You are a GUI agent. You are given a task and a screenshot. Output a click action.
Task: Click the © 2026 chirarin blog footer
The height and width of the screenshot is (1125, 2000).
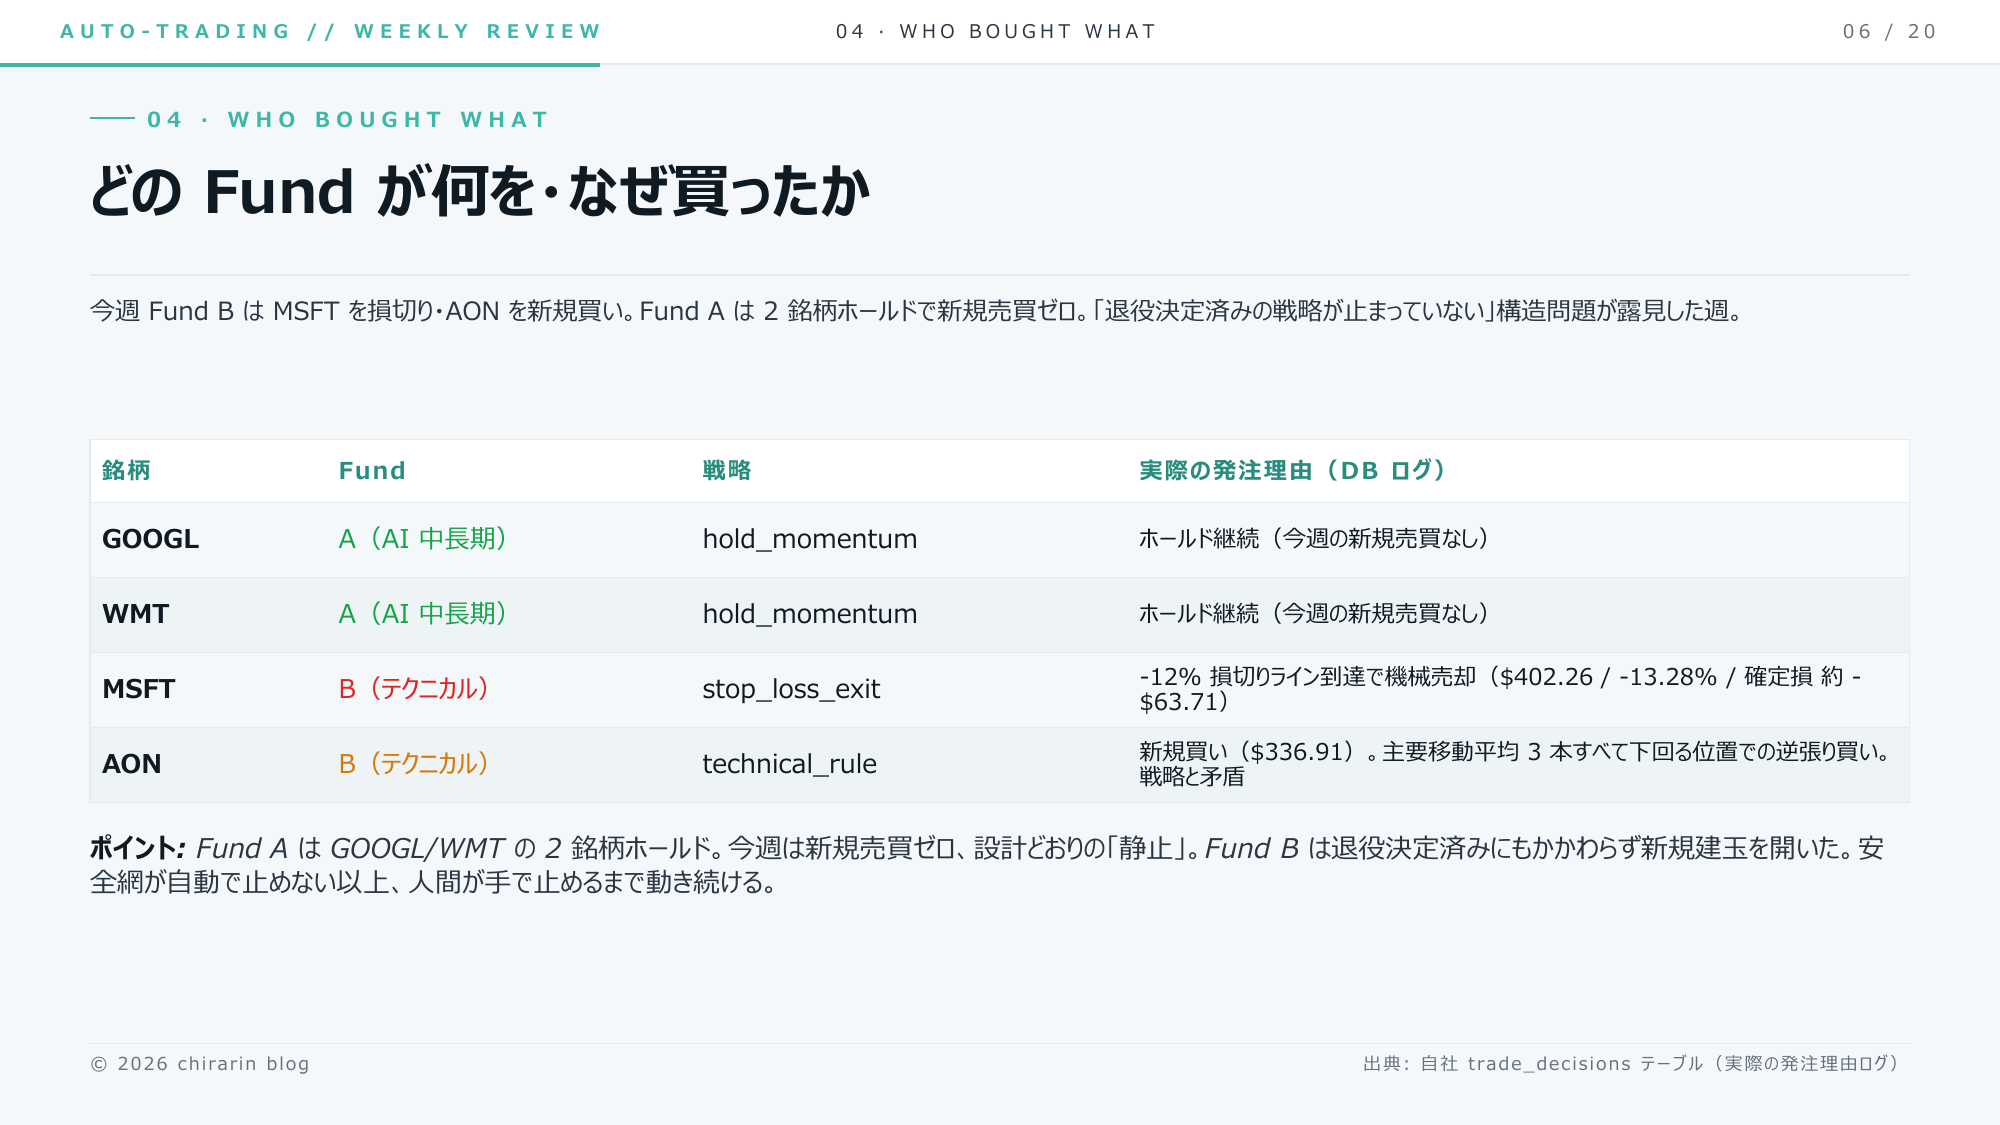pyautogui.click(x=200, y=1064)
